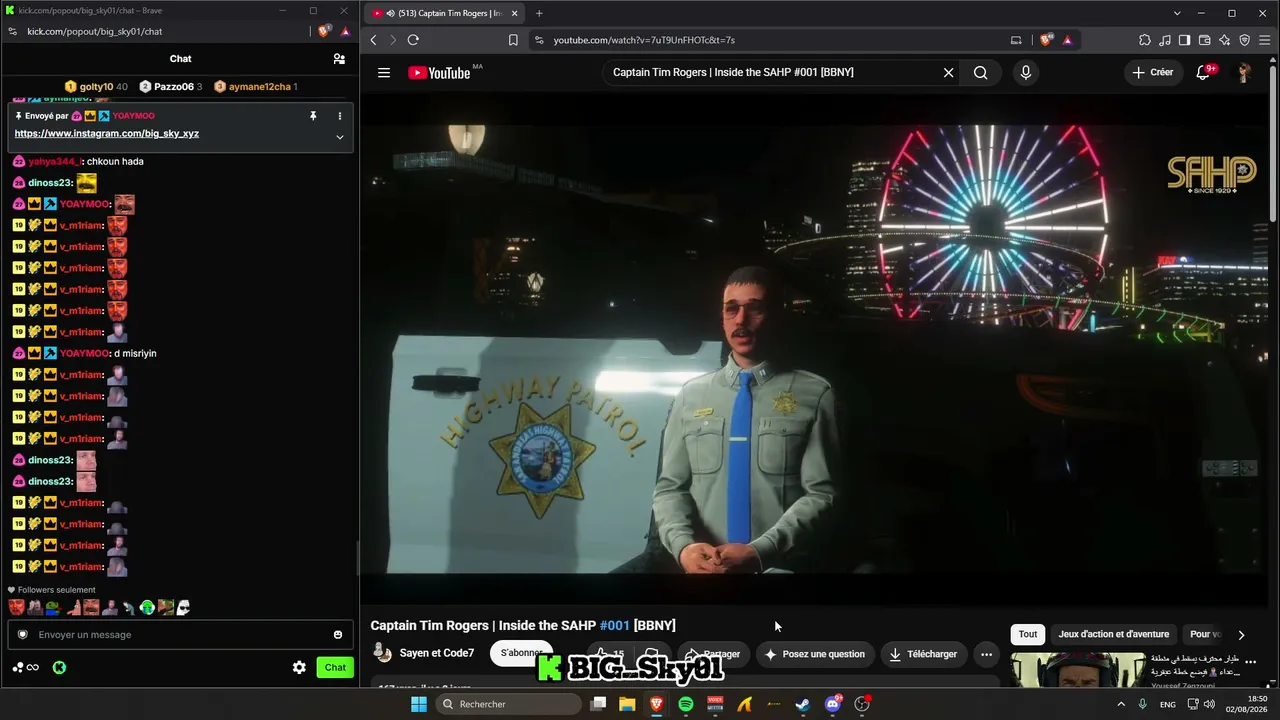Show next filter chips with right arrow

click(x=1241, y=634)
